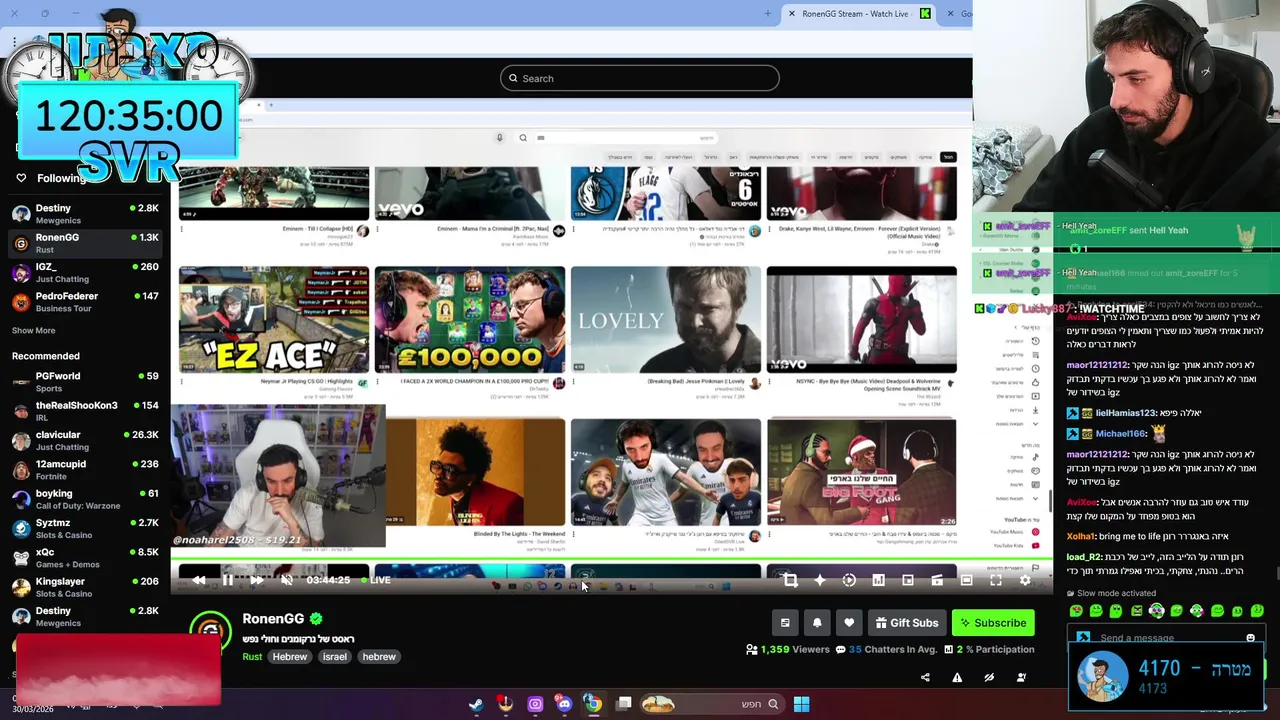Pause the stream with the pause icon
1280x720 pixels.
[227, 580]
